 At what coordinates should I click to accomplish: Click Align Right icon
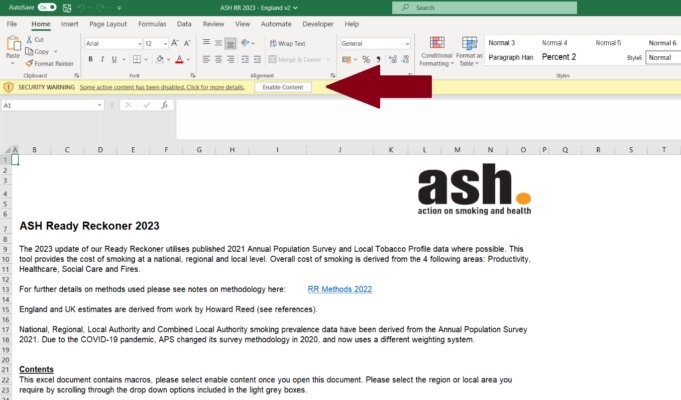coord(231,59)
